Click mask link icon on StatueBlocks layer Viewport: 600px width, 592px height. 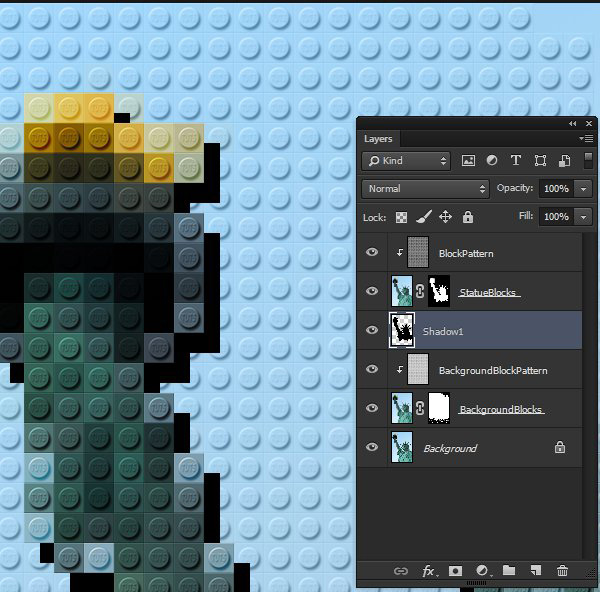tap(420, 291)
